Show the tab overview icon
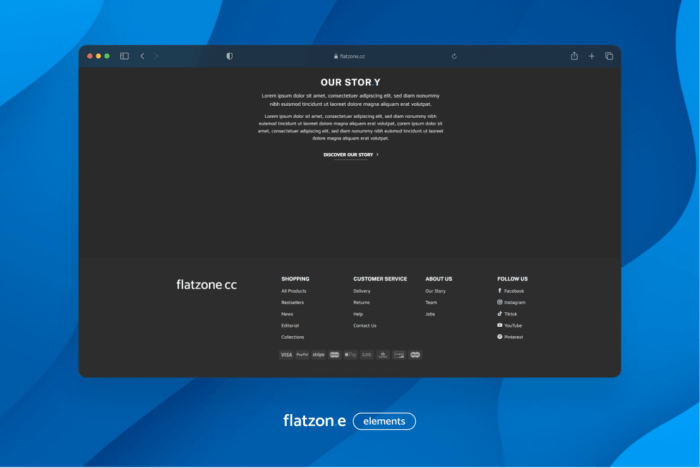Screen dimensions: 700x468 [609, 56]
